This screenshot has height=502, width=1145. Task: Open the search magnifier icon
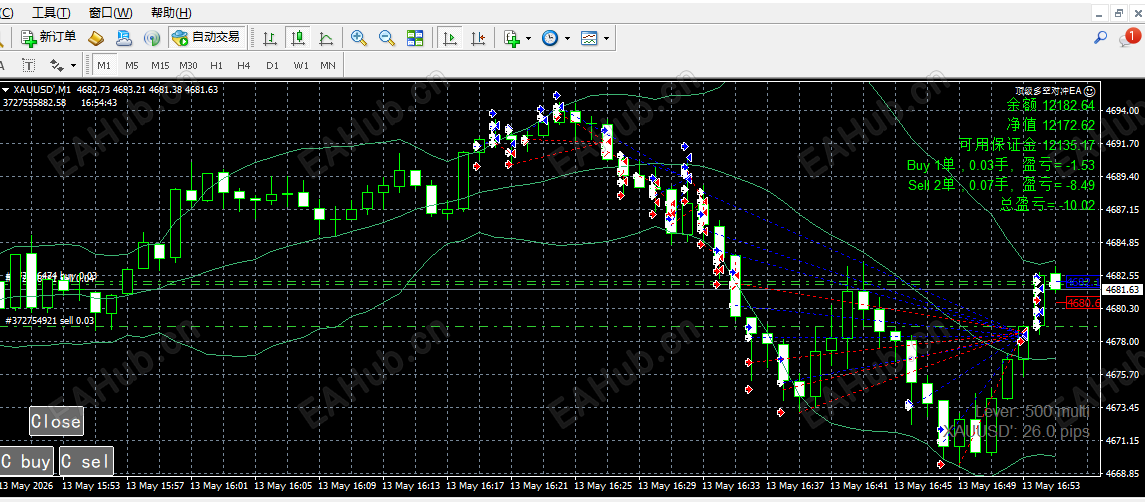[x=1100, y=38]
